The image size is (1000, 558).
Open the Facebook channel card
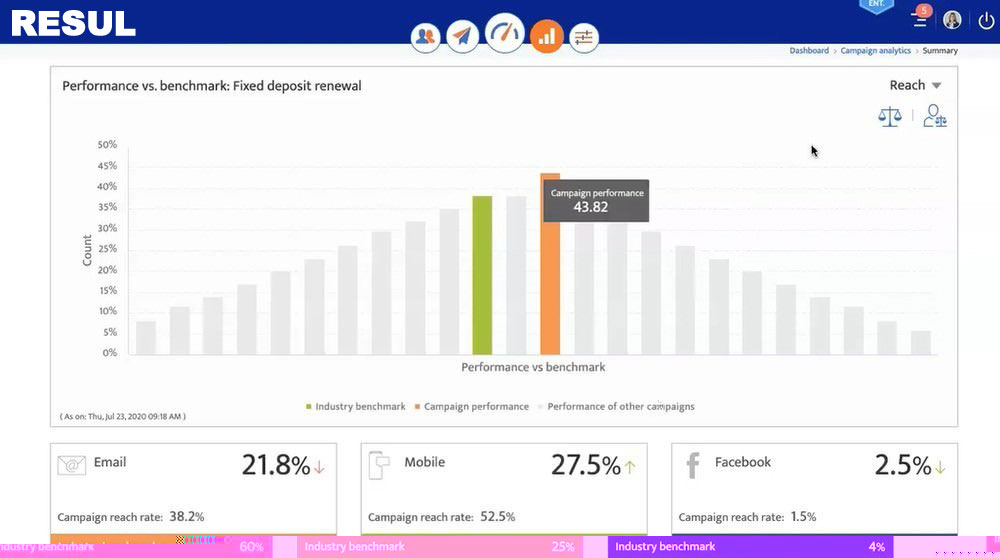coord(814,489)
